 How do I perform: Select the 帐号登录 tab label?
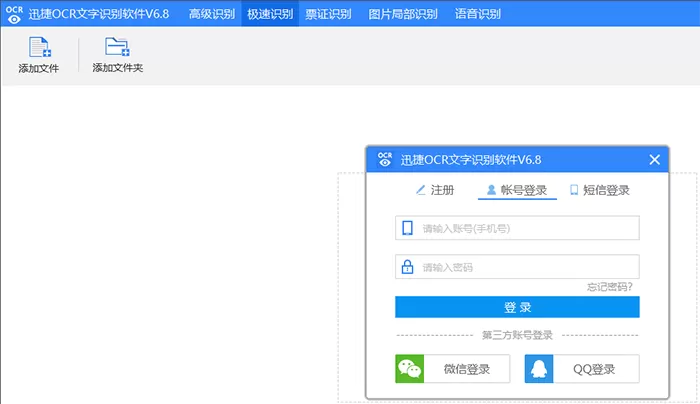point(524,190)
